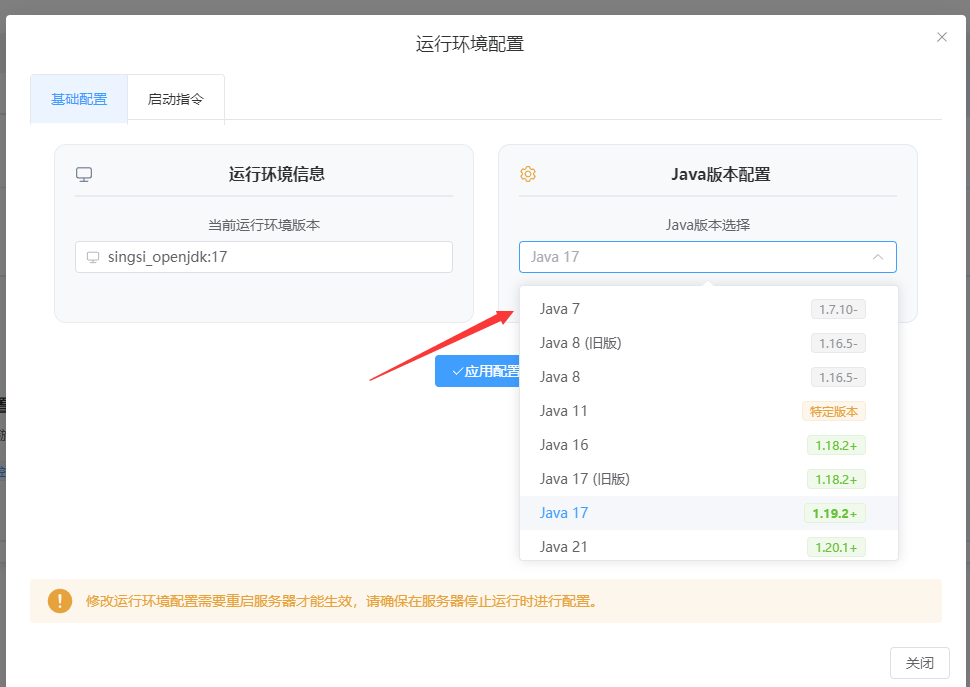Click the monitor icon beside 运行环境信息
970x687 pixels.
84,174
